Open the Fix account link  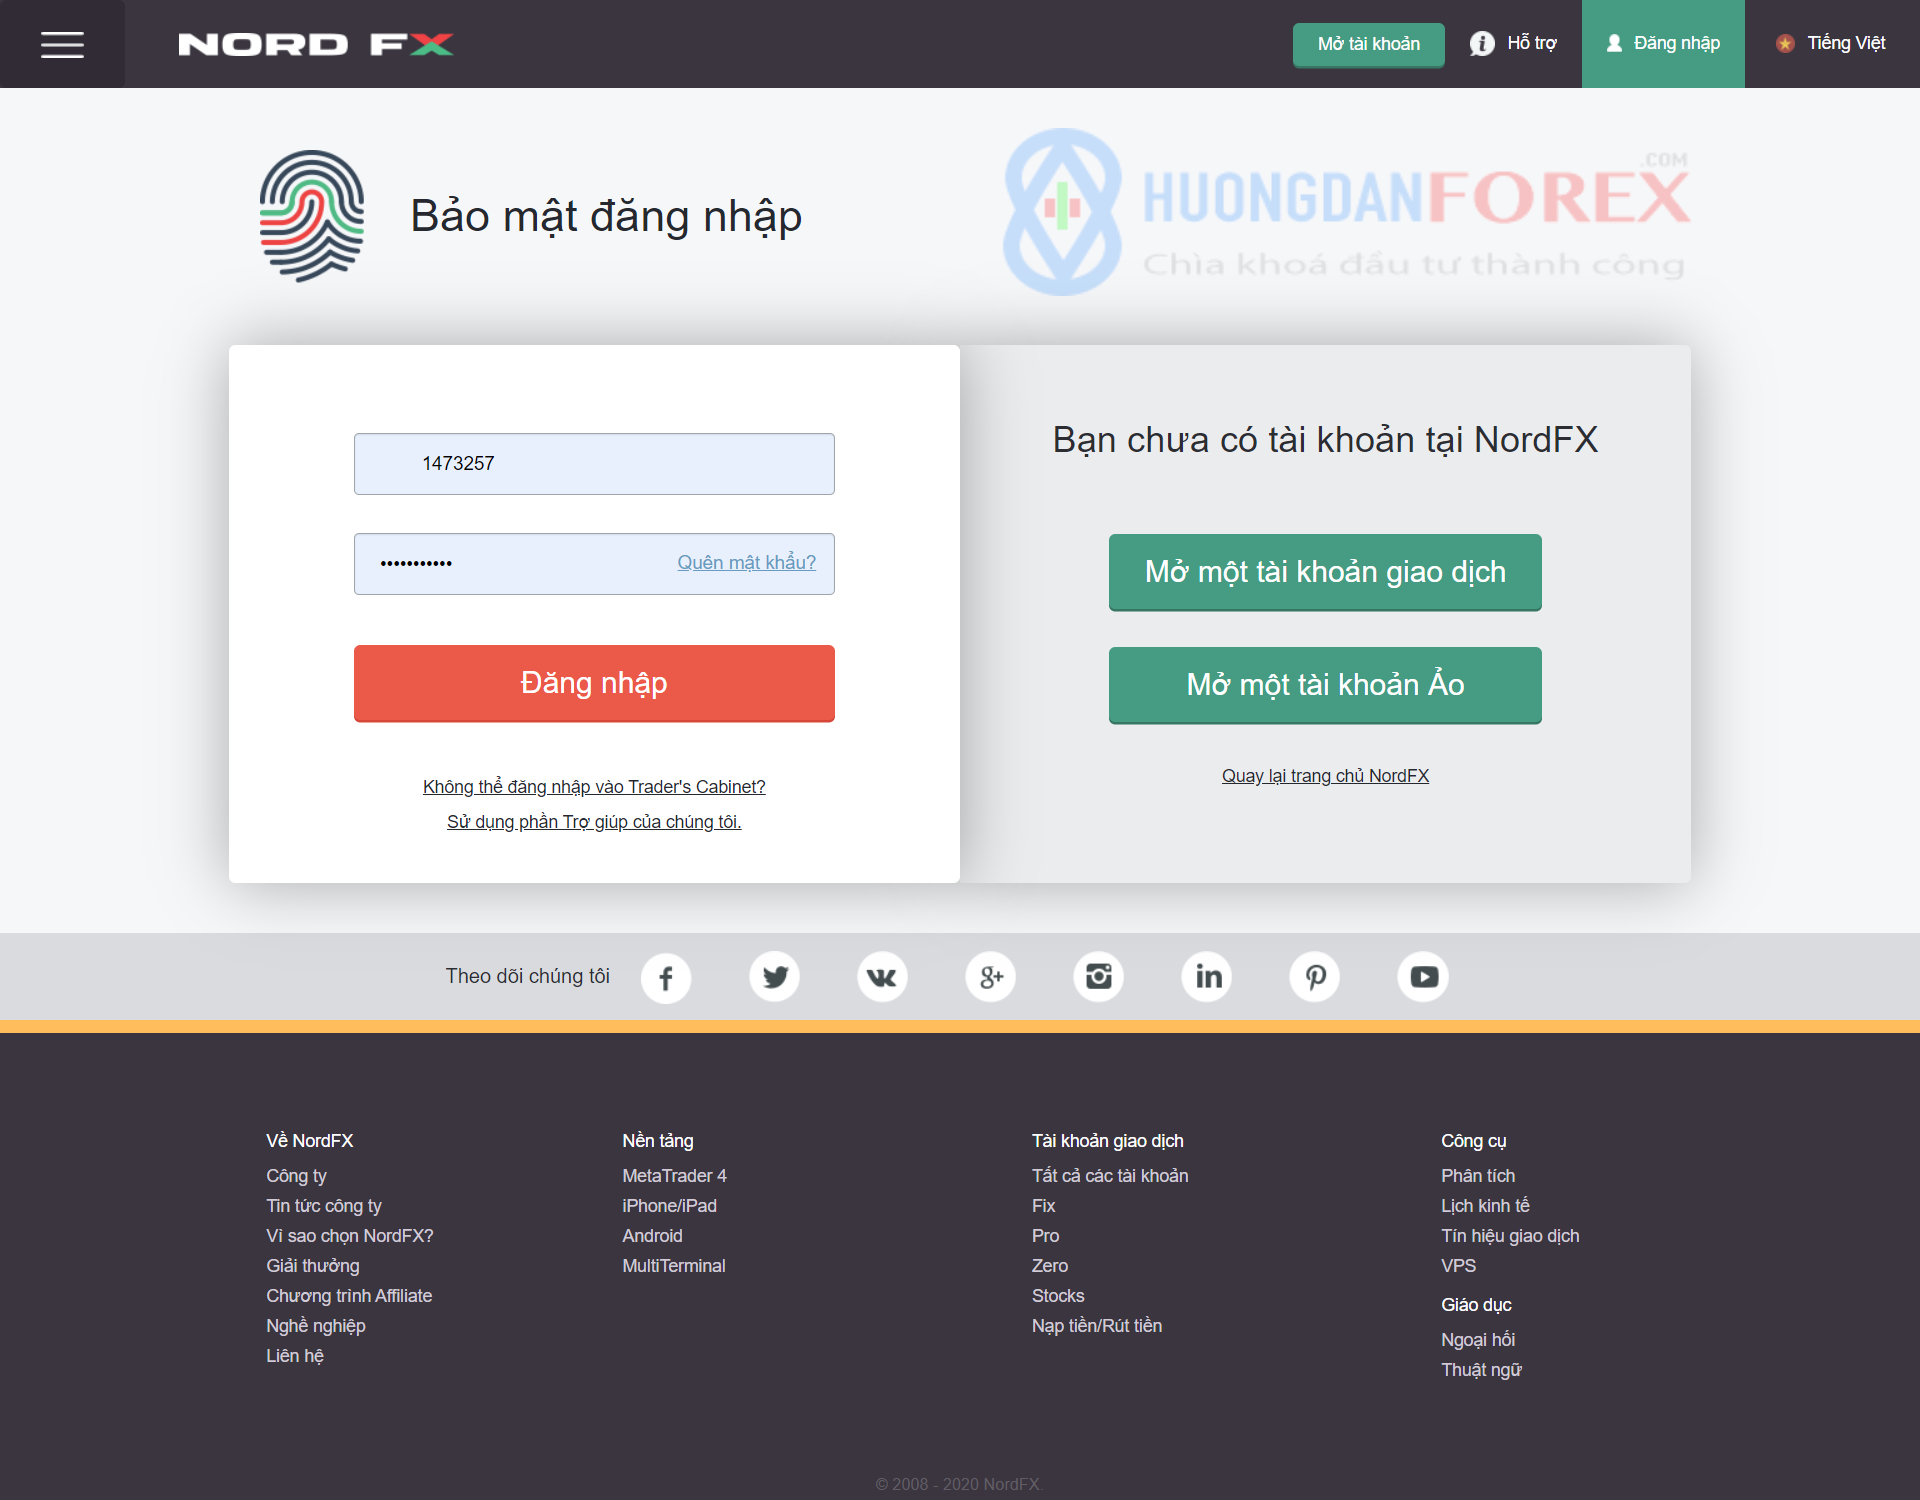click(1044, 1206)
